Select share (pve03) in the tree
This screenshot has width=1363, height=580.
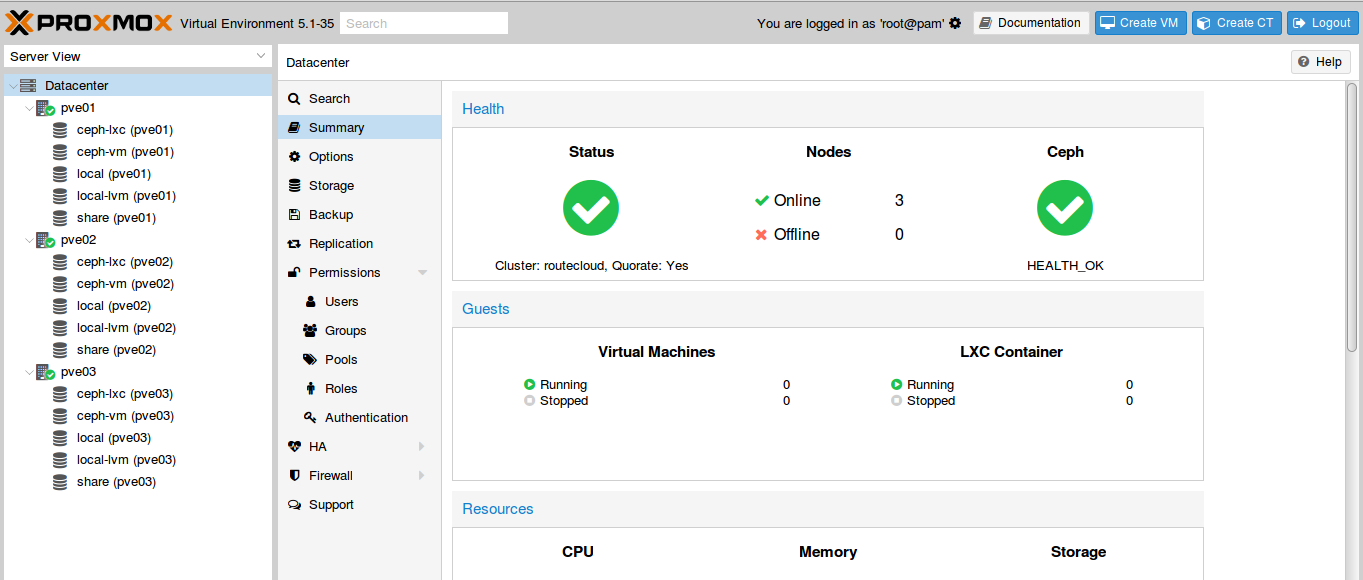pyautogui.click(x=116, y=482)
